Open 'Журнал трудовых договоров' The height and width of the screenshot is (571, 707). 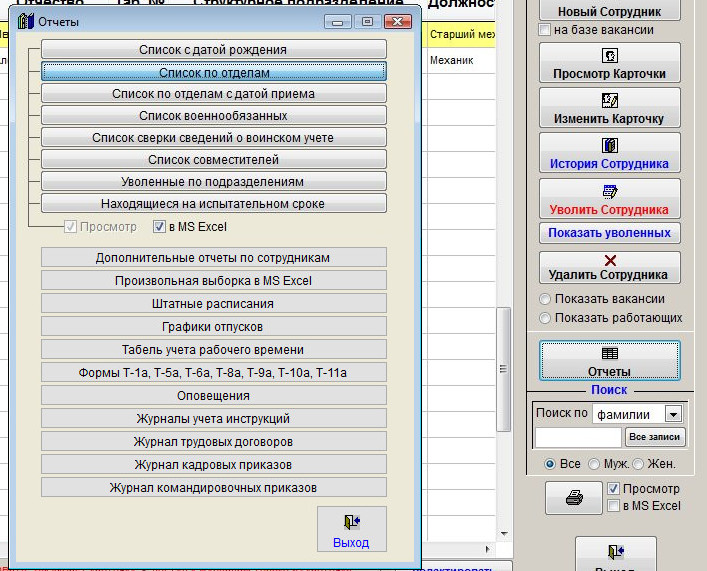214,442
